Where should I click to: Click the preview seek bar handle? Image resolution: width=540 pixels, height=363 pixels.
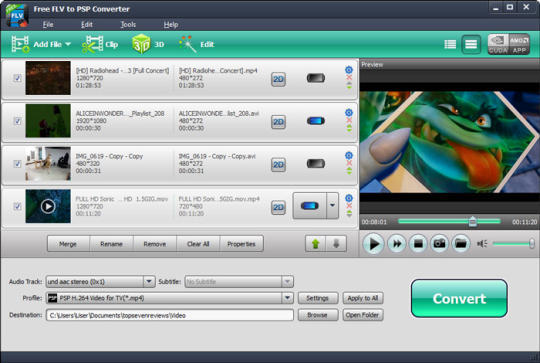coord(473,221)
